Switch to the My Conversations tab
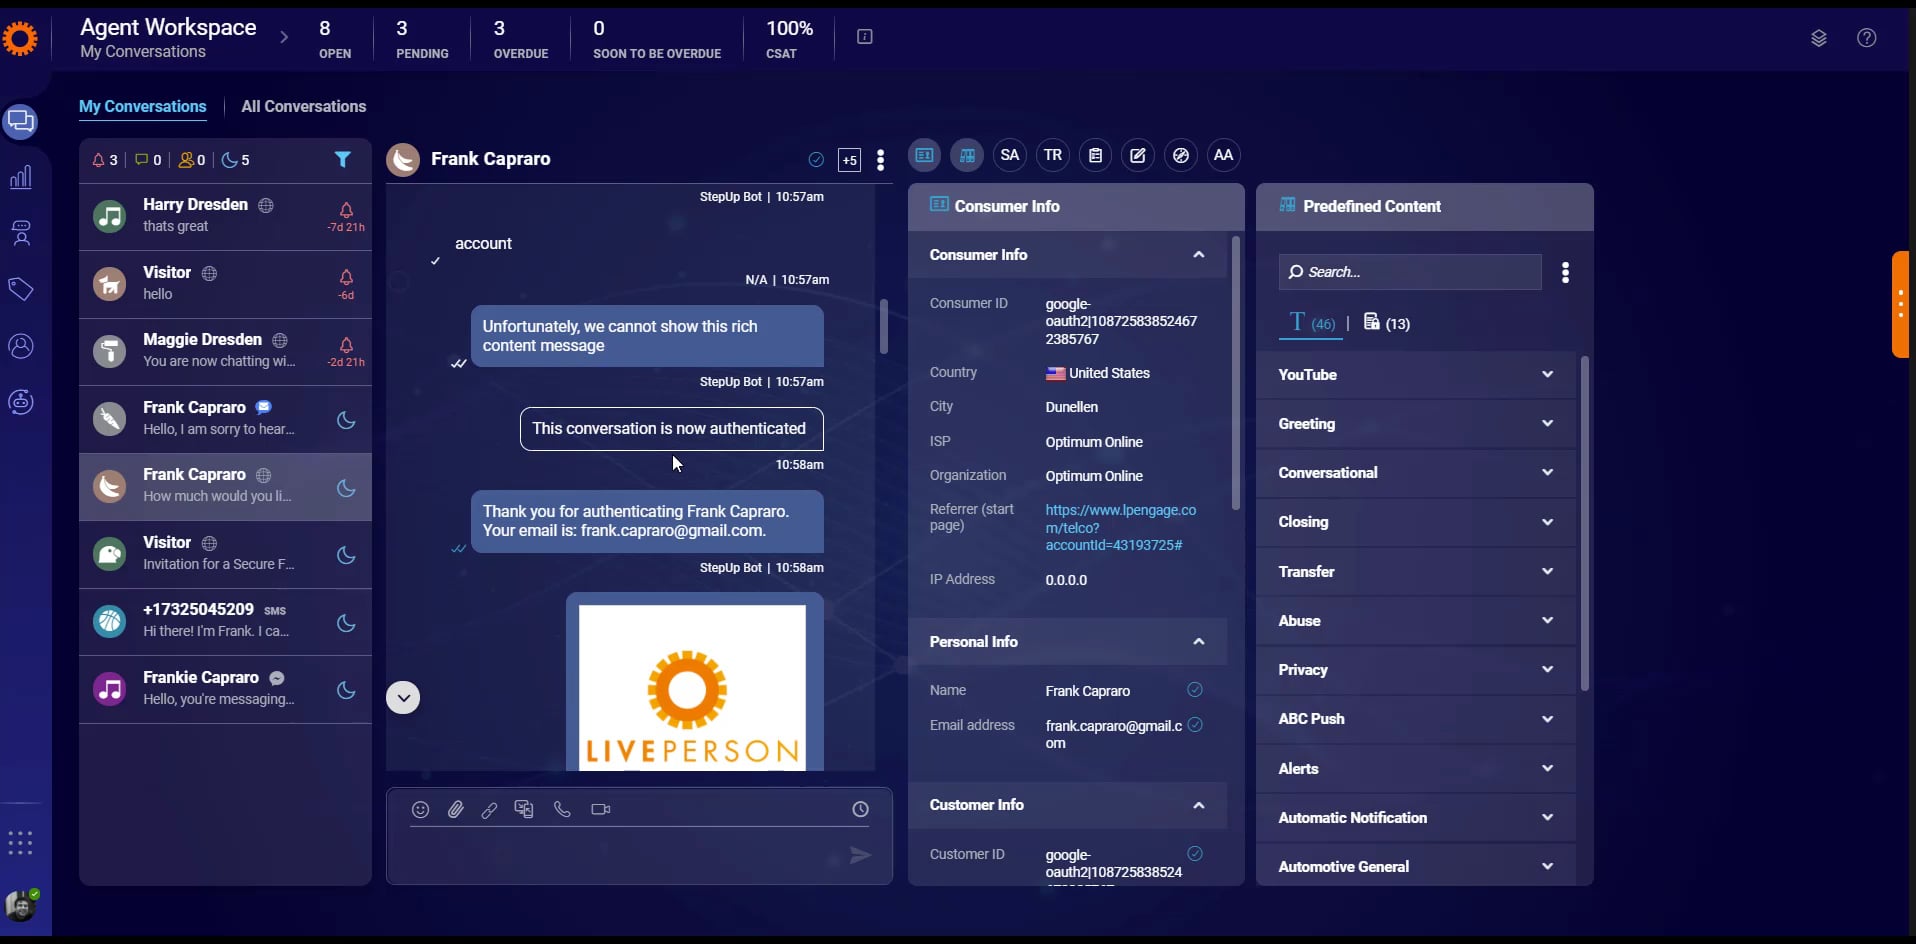Viewport: 1916px width, 944px height. pos(143,106)
